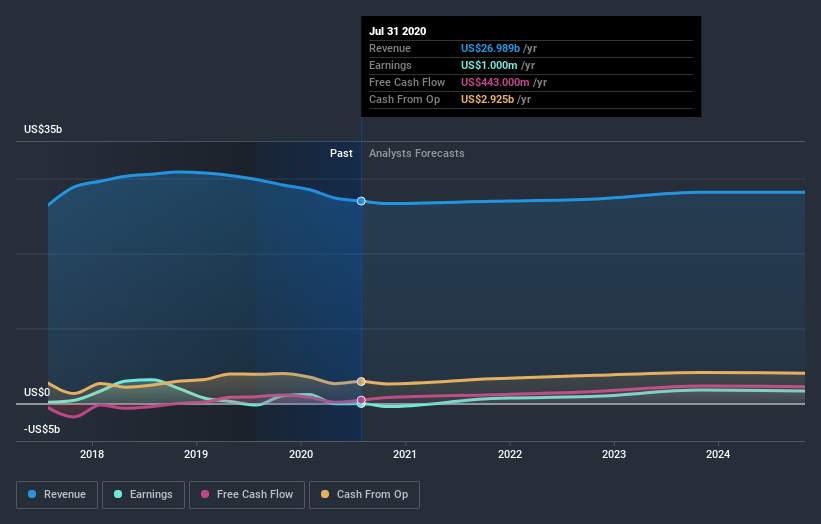Click the 2022 x-axis label
The image size is (821, 524).
coord(510,454)
